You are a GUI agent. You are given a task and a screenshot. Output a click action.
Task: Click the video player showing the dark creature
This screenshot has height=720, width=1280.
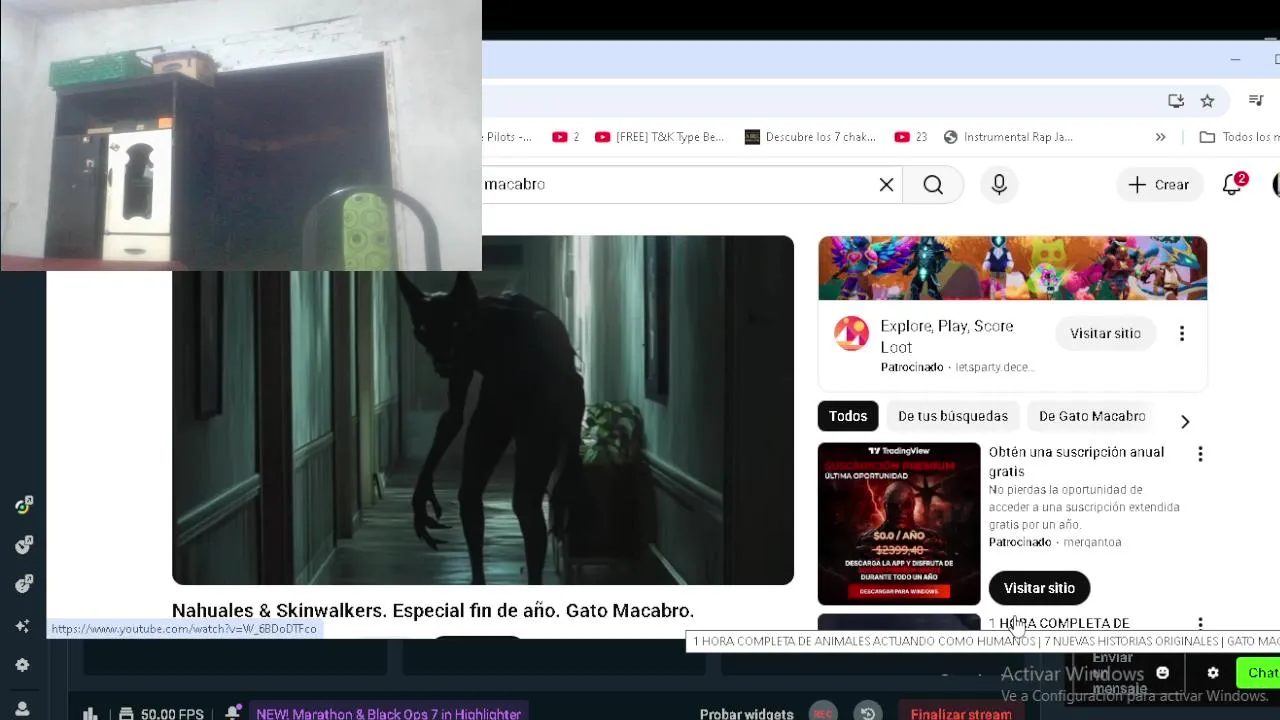click(x=483, y=410)
